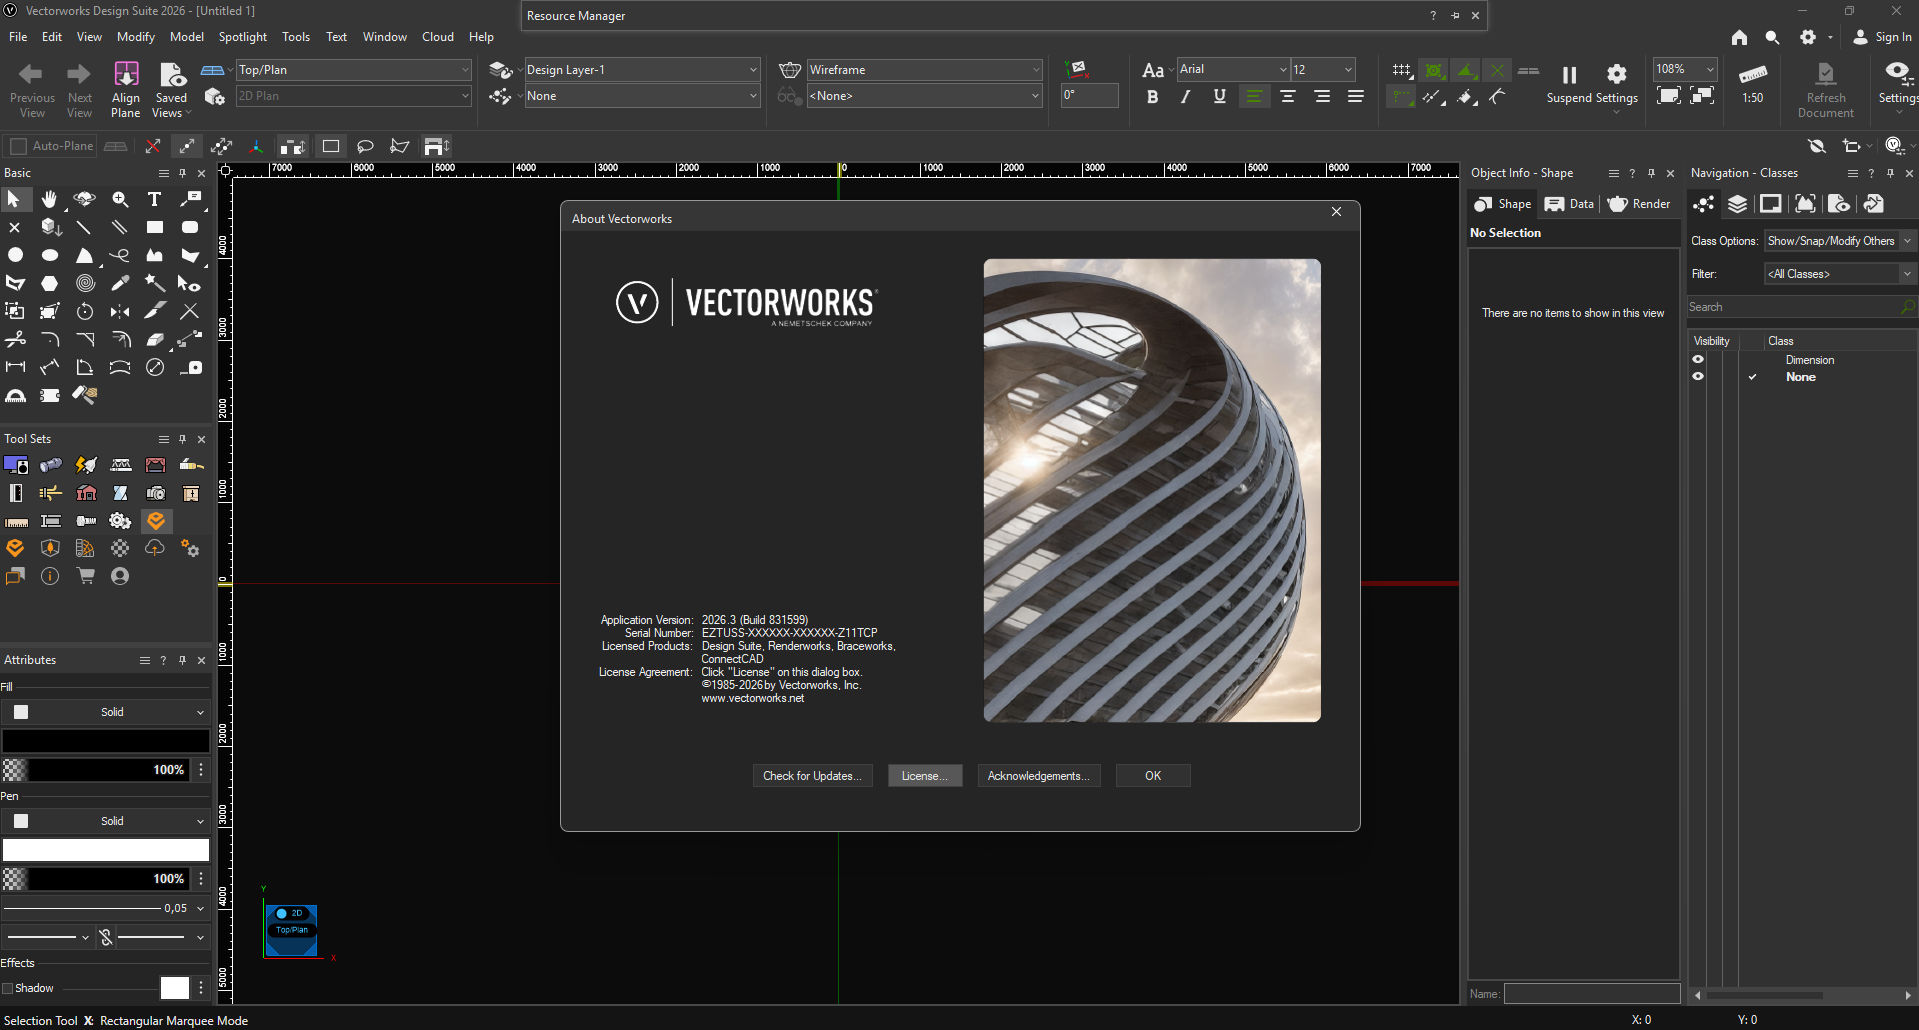This screenshot has height=1030, width=1919.
Task: Click the class Search field
Action: pos(1795,307)
